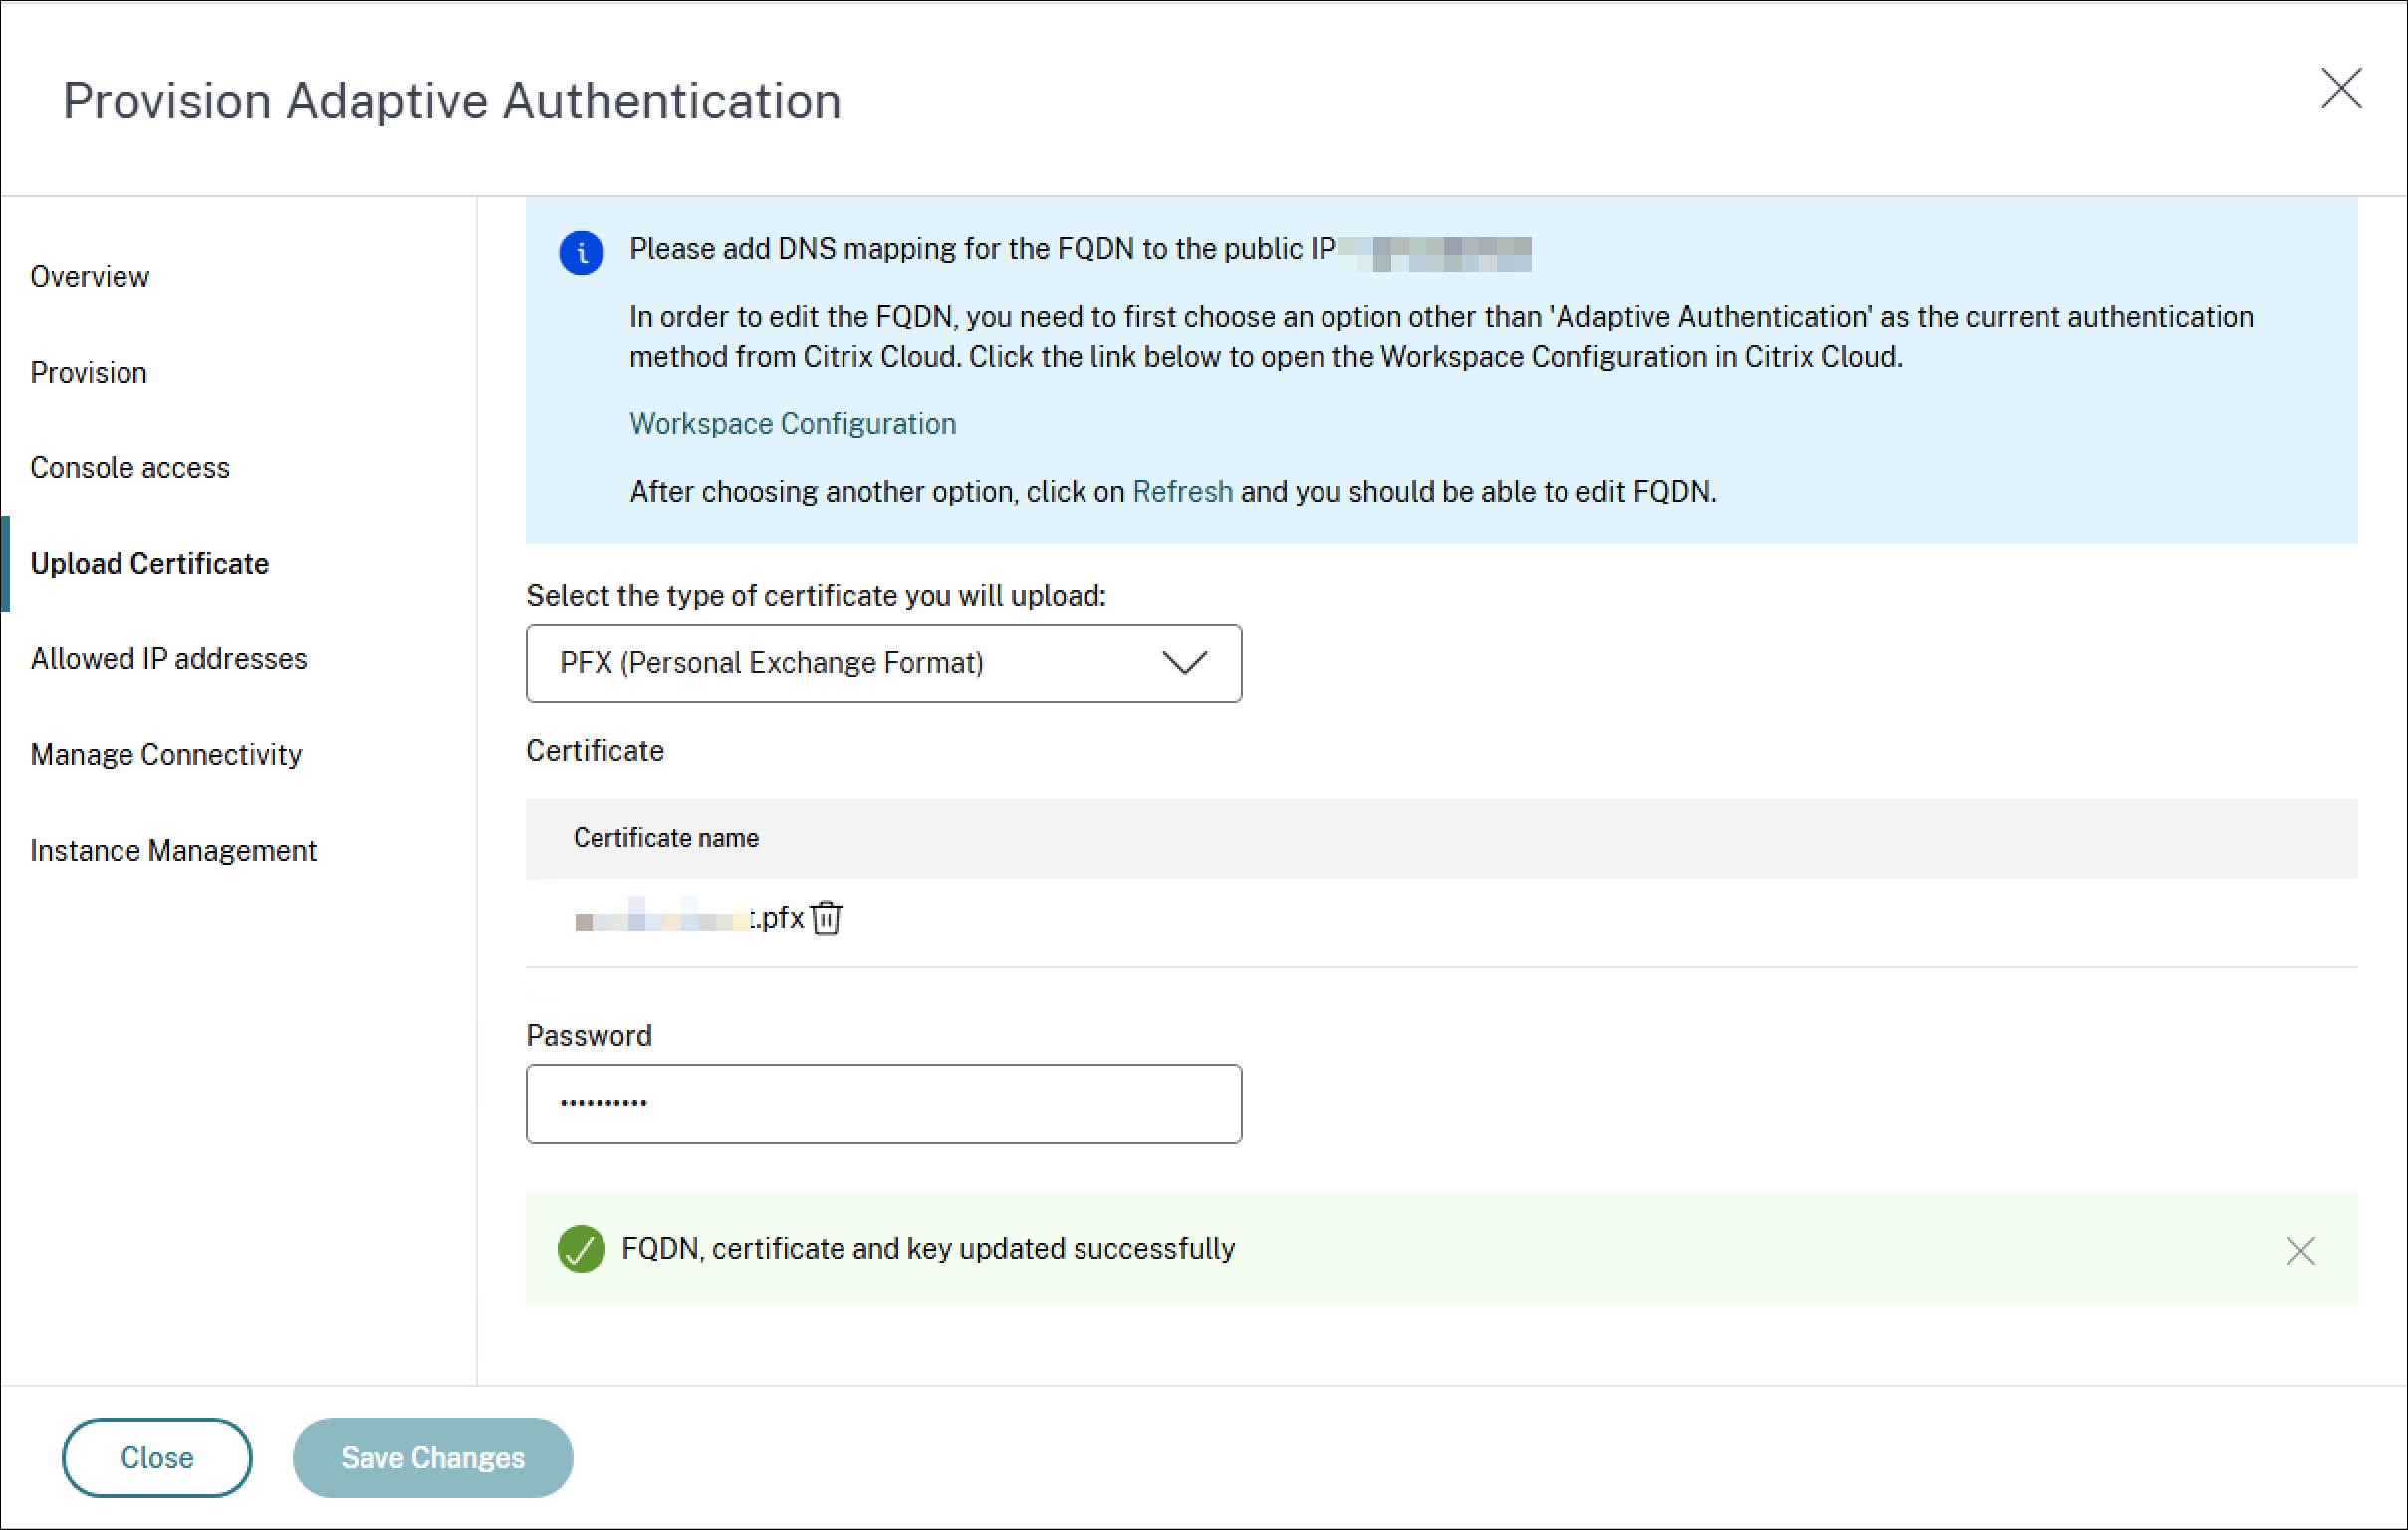2408x1530 pixels.
Task: Expand the certificate format selector
Action: click(x=1186, y=663)
